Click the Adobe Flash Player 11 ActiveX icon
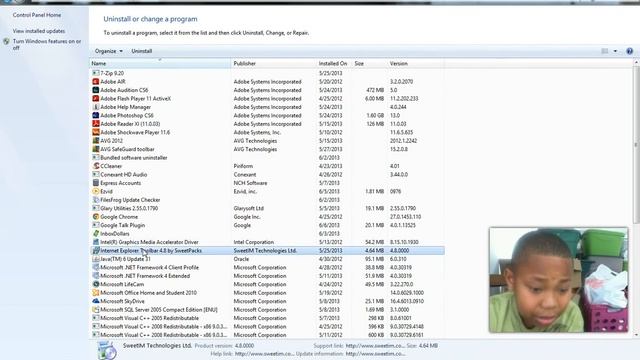 pyautogui.click(x=96, y=98)
